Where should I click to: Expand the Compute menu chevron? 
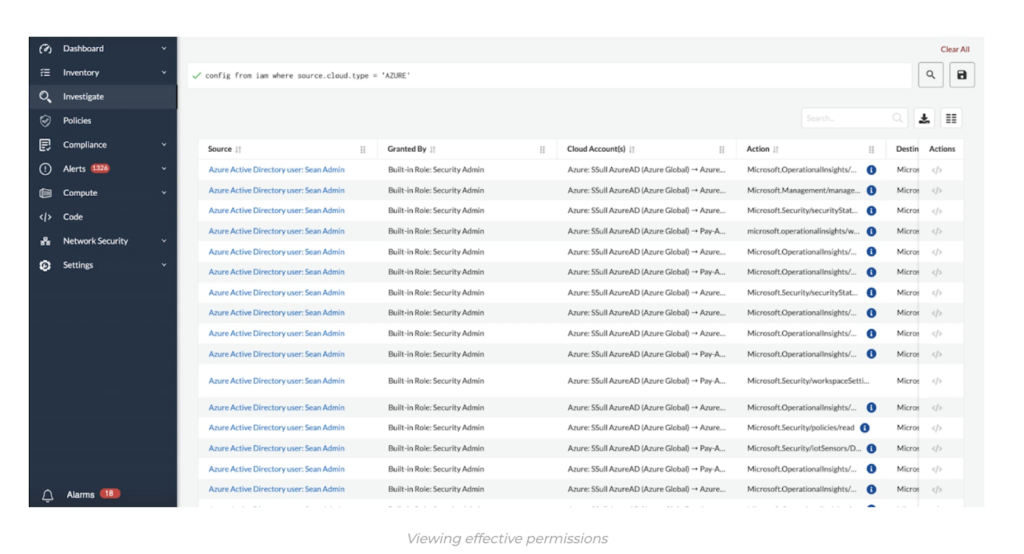tap(164, 193)
